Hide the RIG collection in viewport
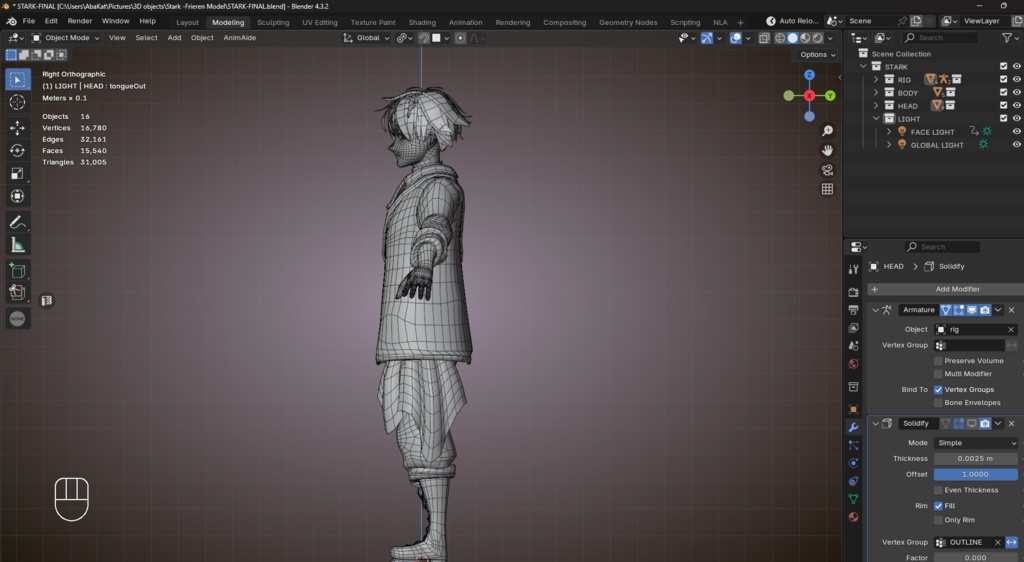1024x562 pixels. tap(1017, 79)
